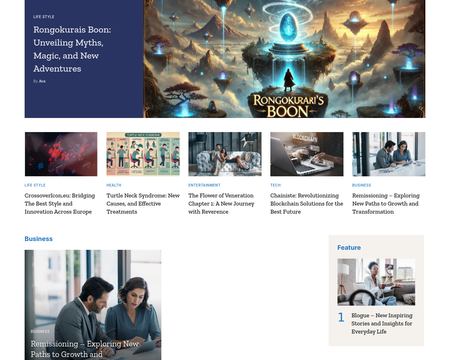Select the ENTERTAINMENT category label

pyautogui.click(x=204, y=185)
